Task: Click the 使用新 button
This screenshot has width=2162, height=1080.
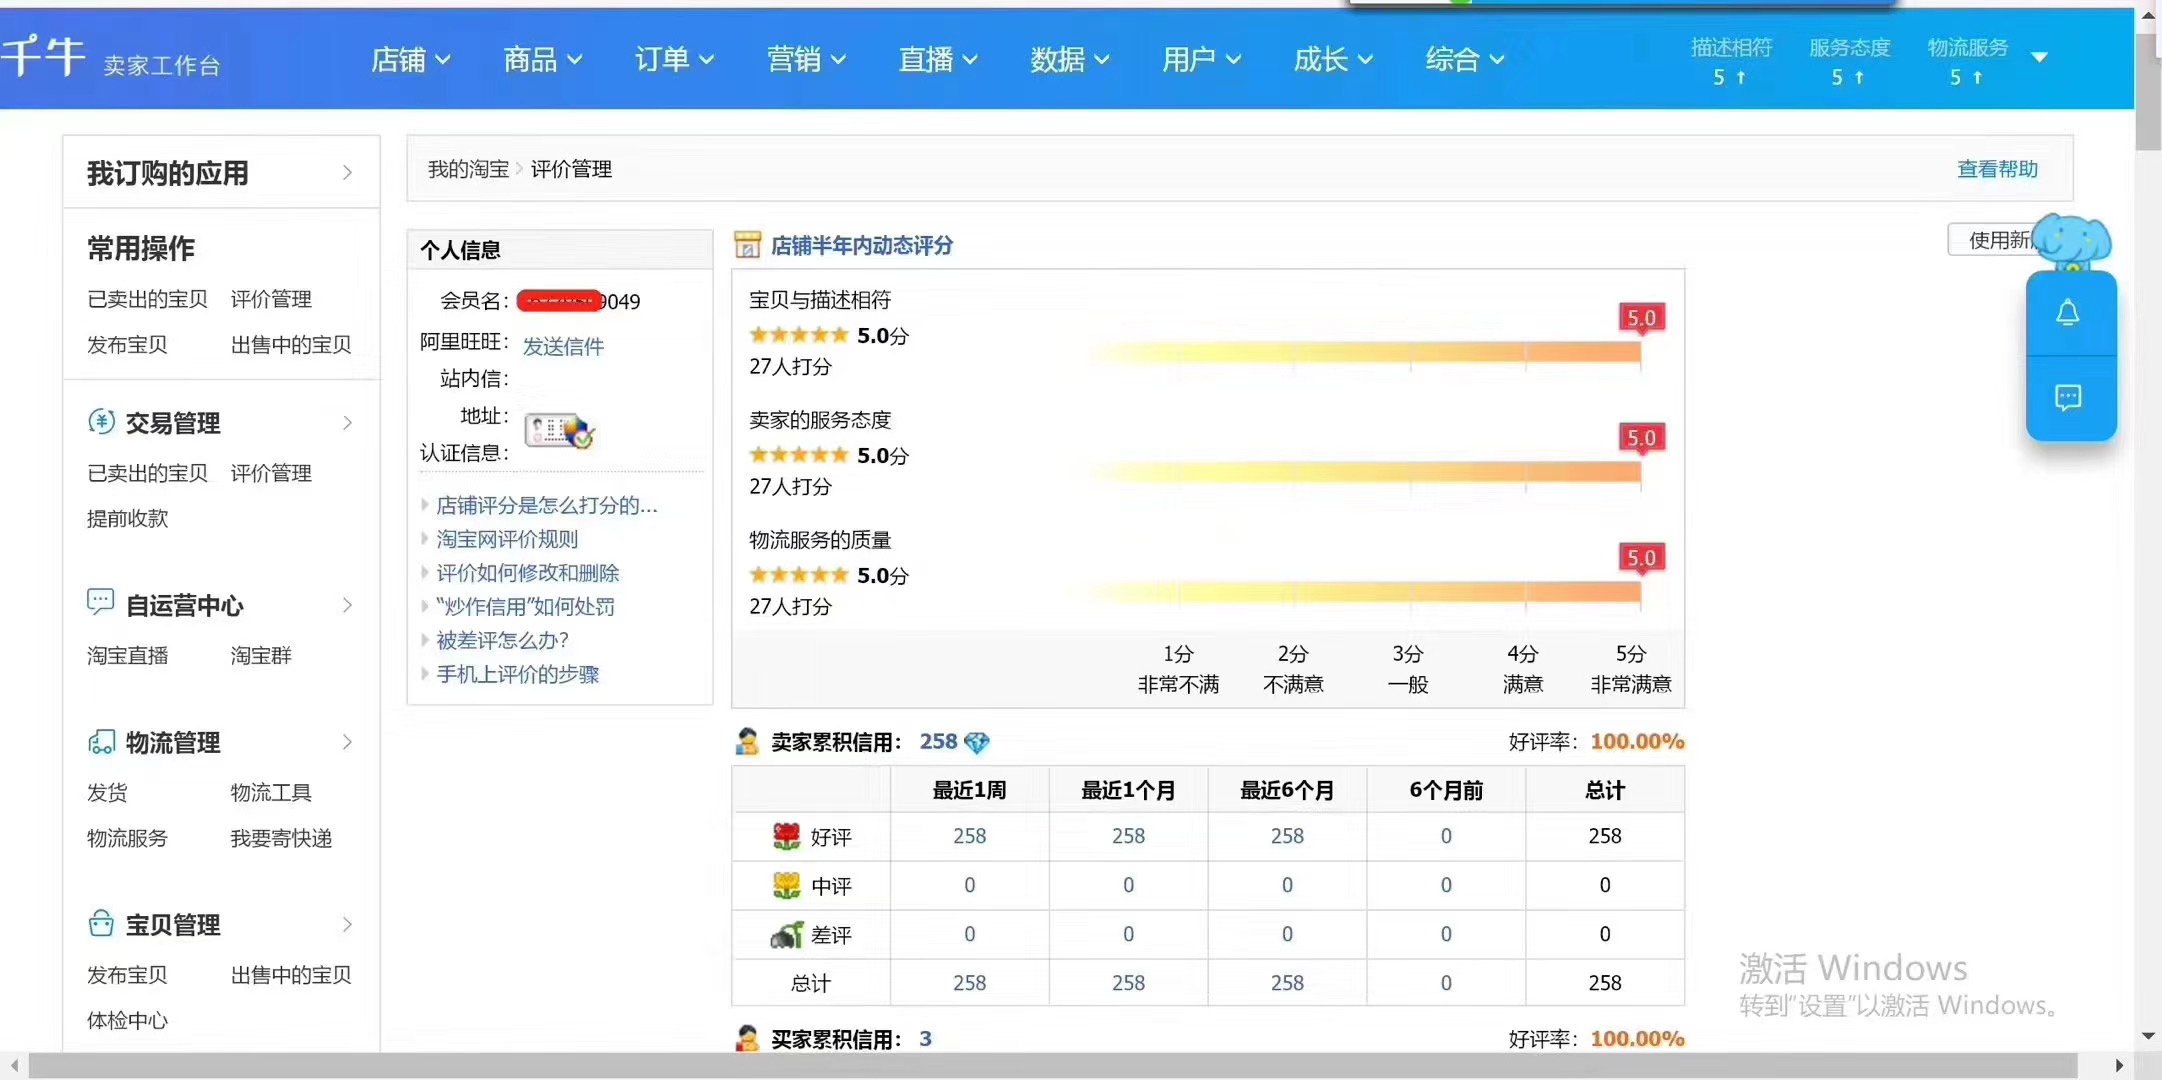Action: [1993, 240]
